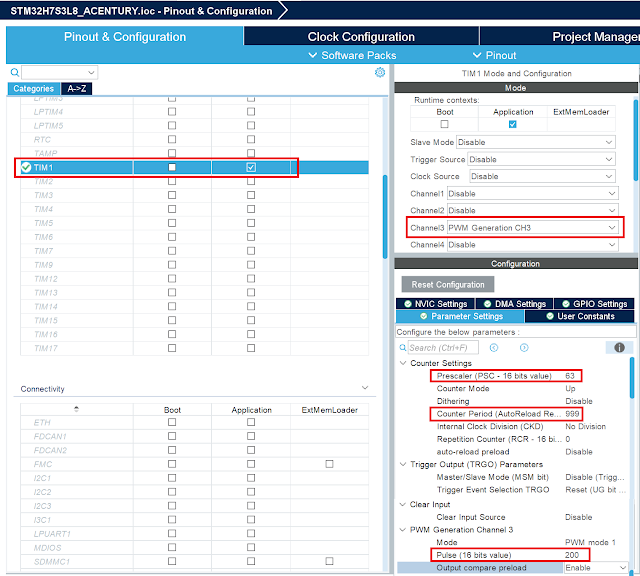
Task: Switch to the Clock Configuration tab
Action: [361, 37]
